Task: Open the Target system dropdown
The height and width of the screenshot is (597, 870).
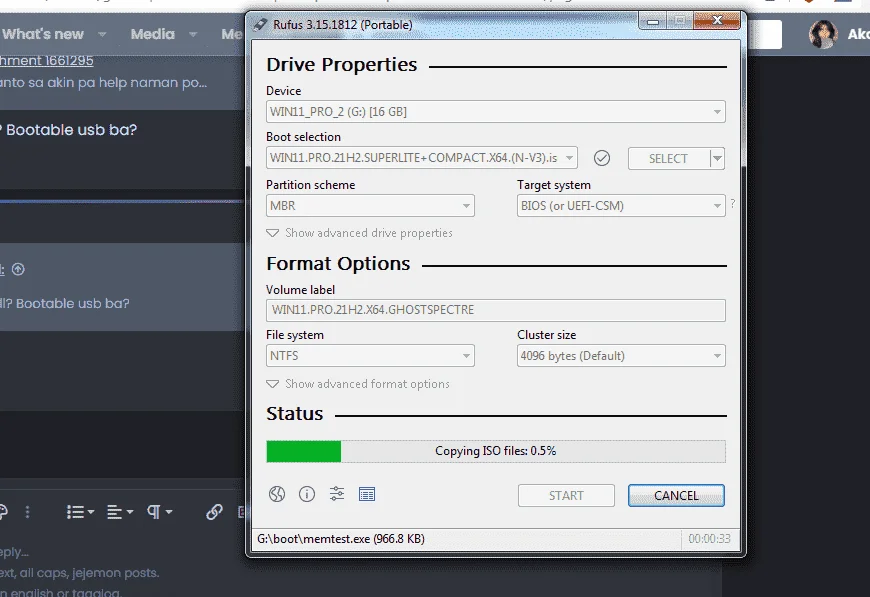Action: tap(621, 206)
